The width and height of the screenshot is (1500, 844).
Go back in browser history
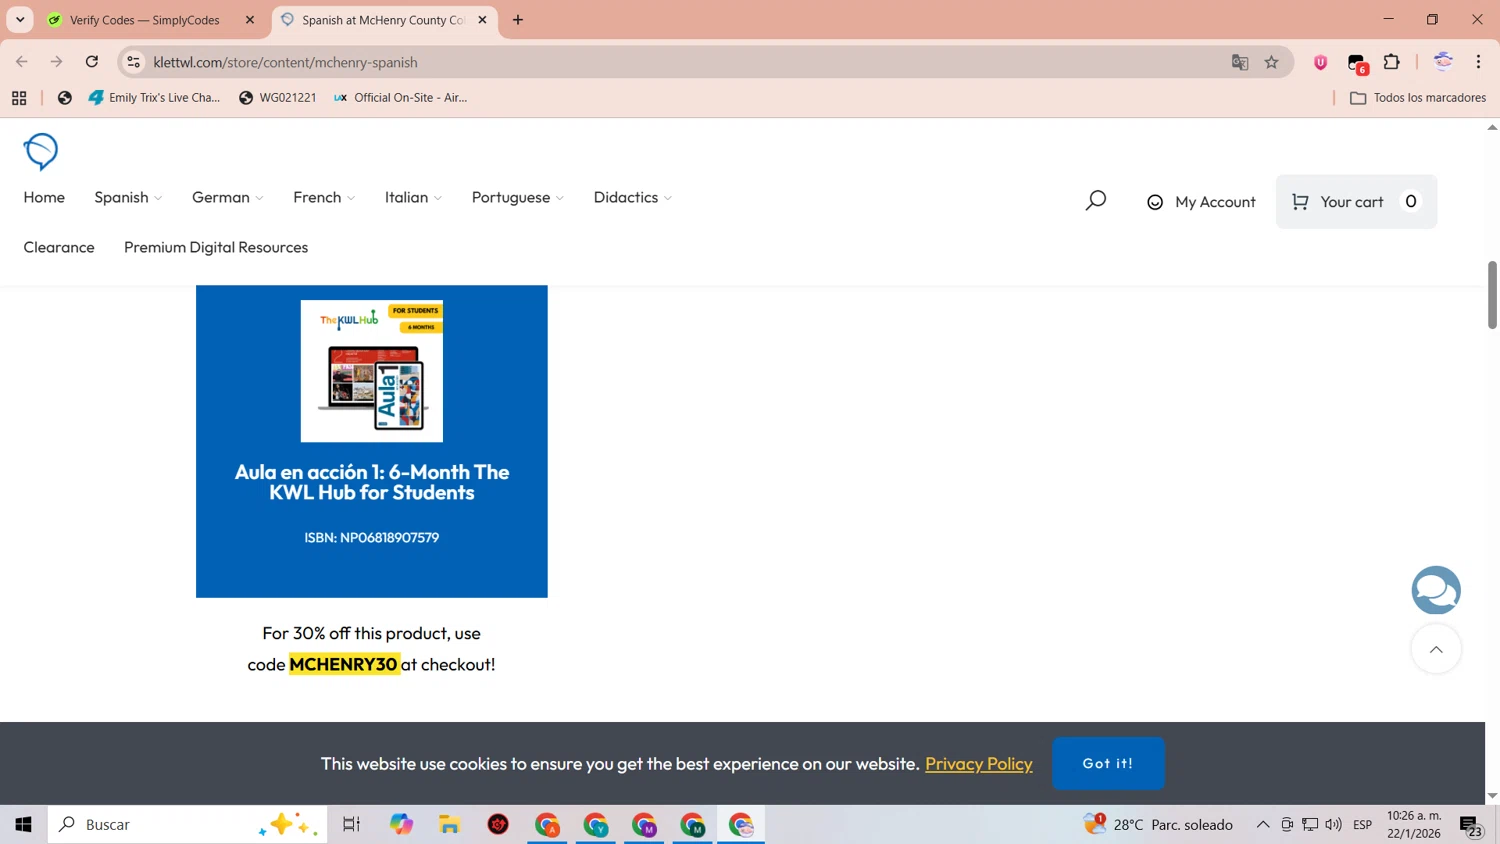point(22,62)
